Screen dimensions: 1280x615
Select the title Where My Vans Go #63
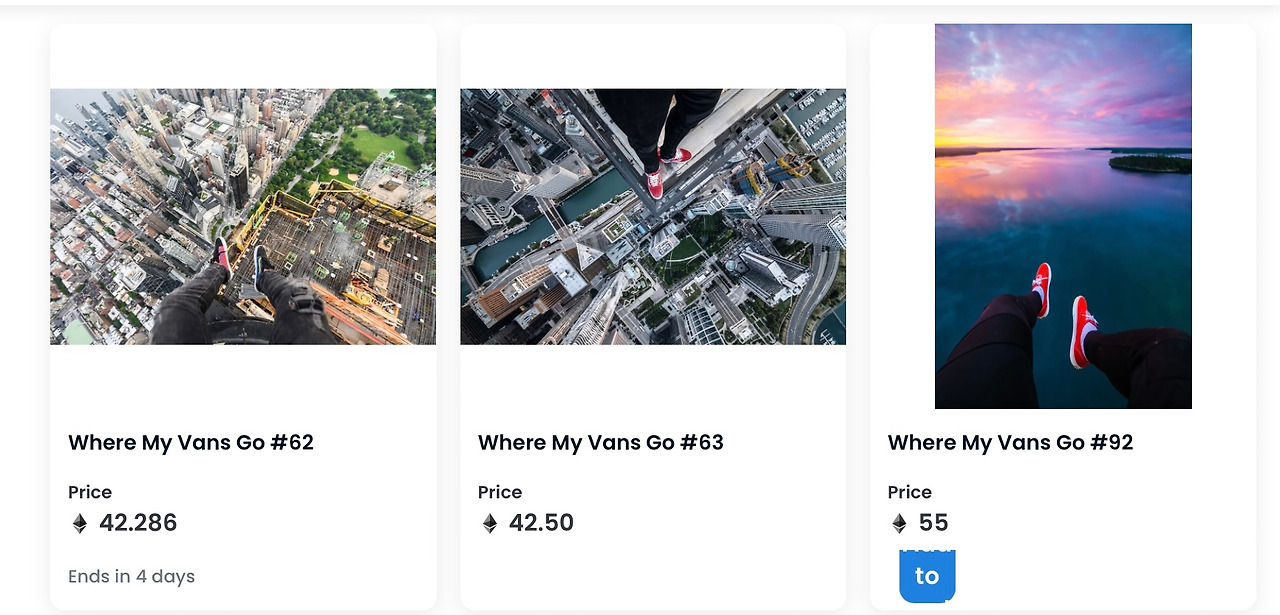[x=601, y=442]
